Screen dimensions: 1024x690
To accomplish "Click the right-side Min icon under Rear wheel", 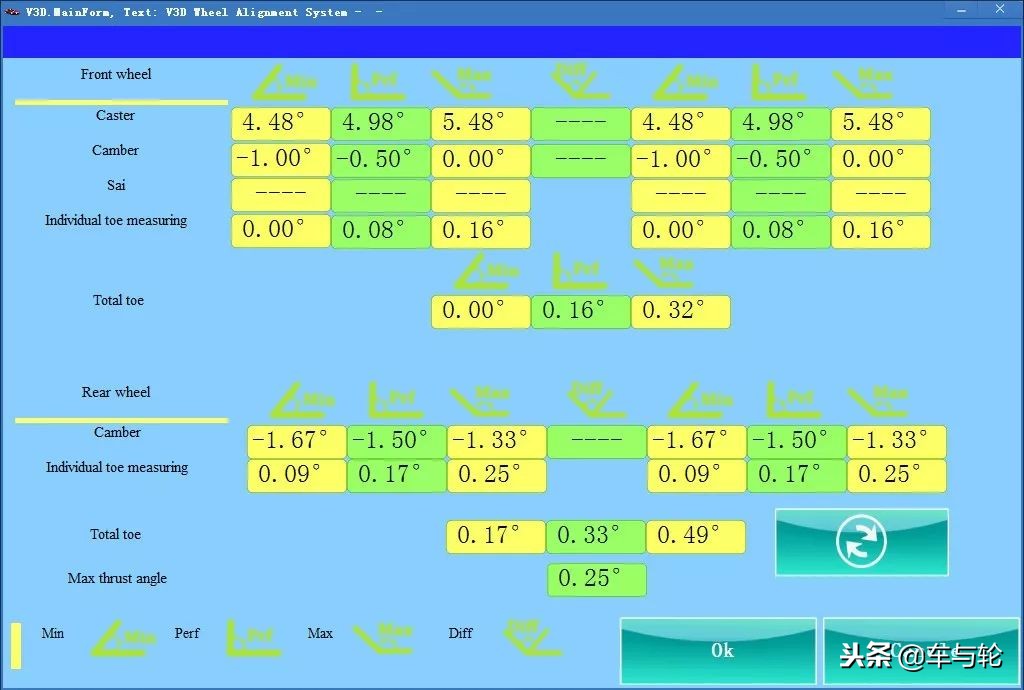I will coord(700,400).
